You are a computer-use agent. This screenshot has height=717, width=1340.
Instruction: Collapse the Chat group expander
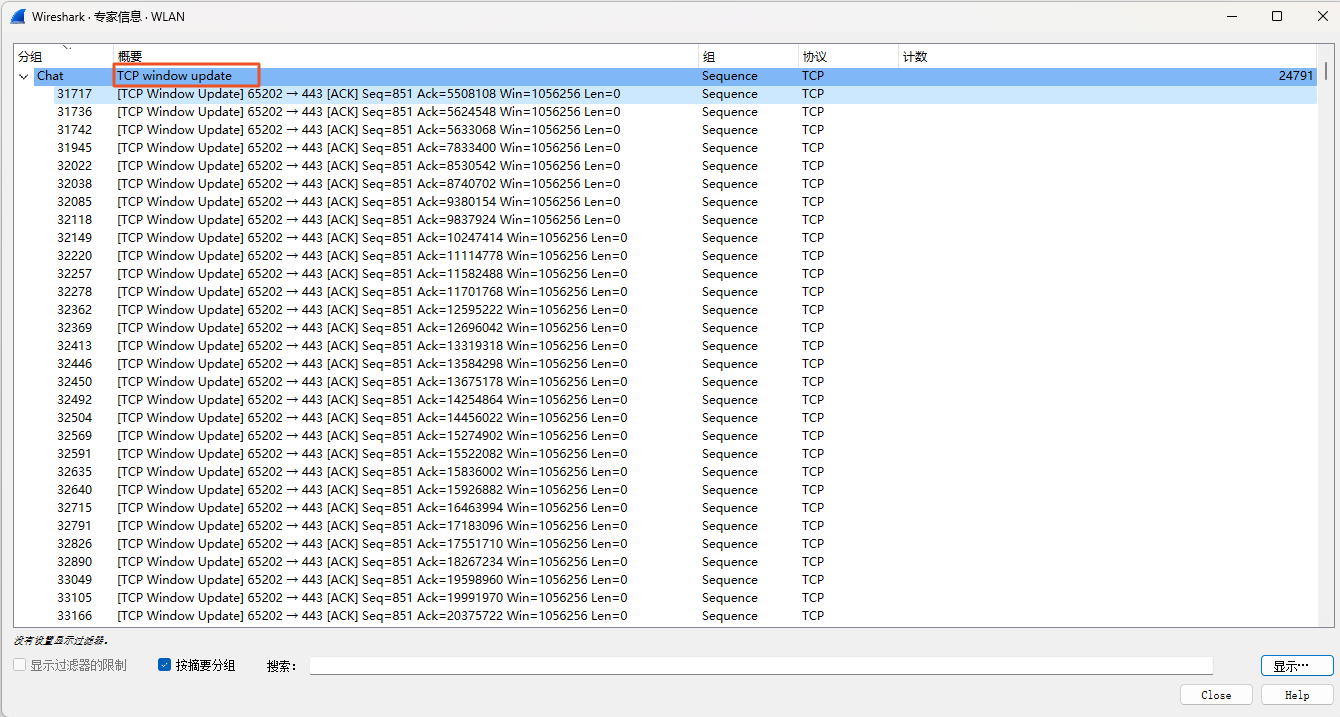24,76
